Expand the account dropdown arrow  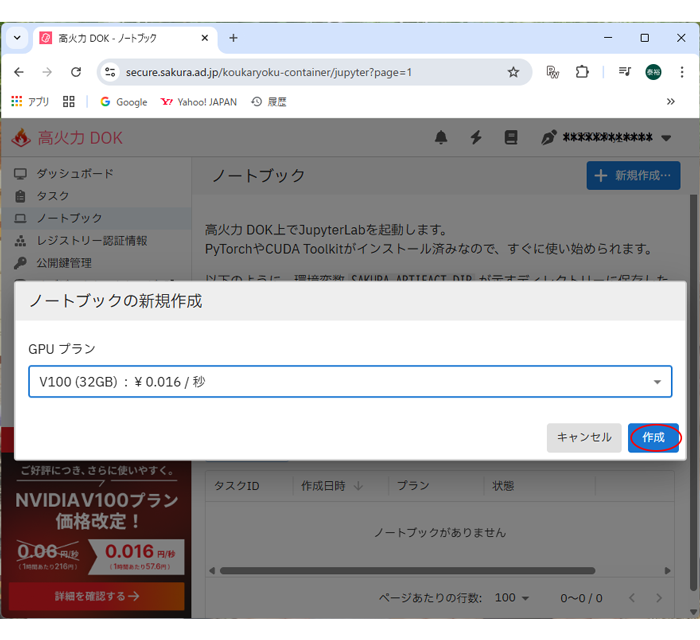tap(667, 138)
